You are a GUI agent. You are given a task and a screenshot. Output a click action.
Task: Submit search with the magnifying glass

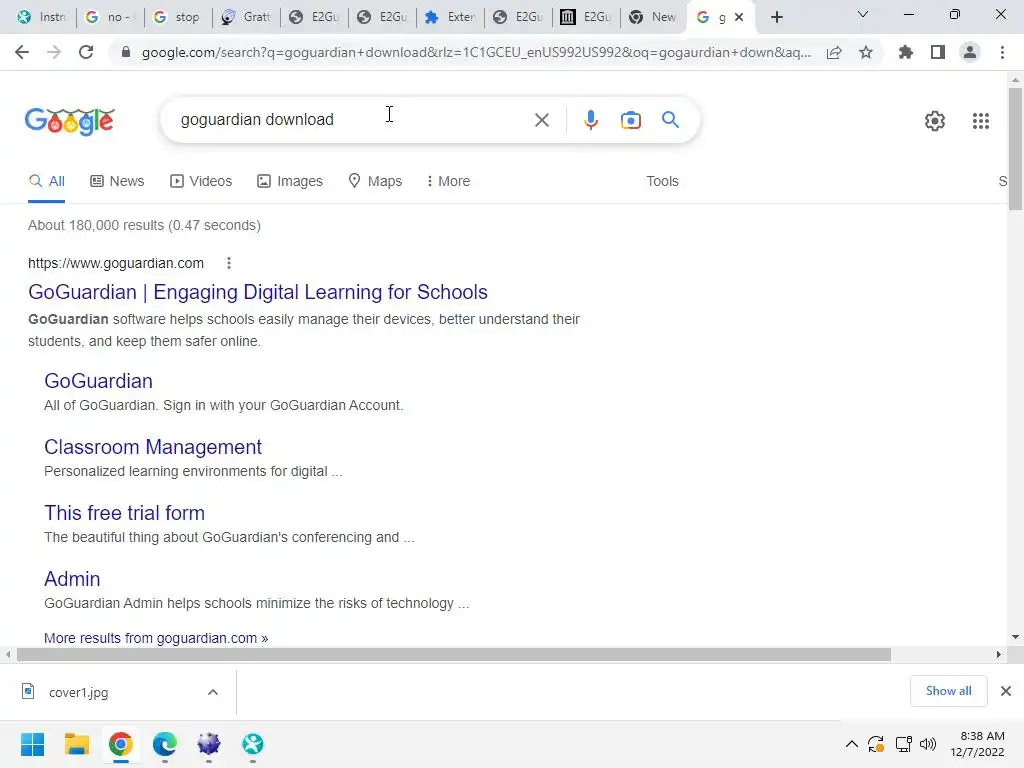(670, 120)
